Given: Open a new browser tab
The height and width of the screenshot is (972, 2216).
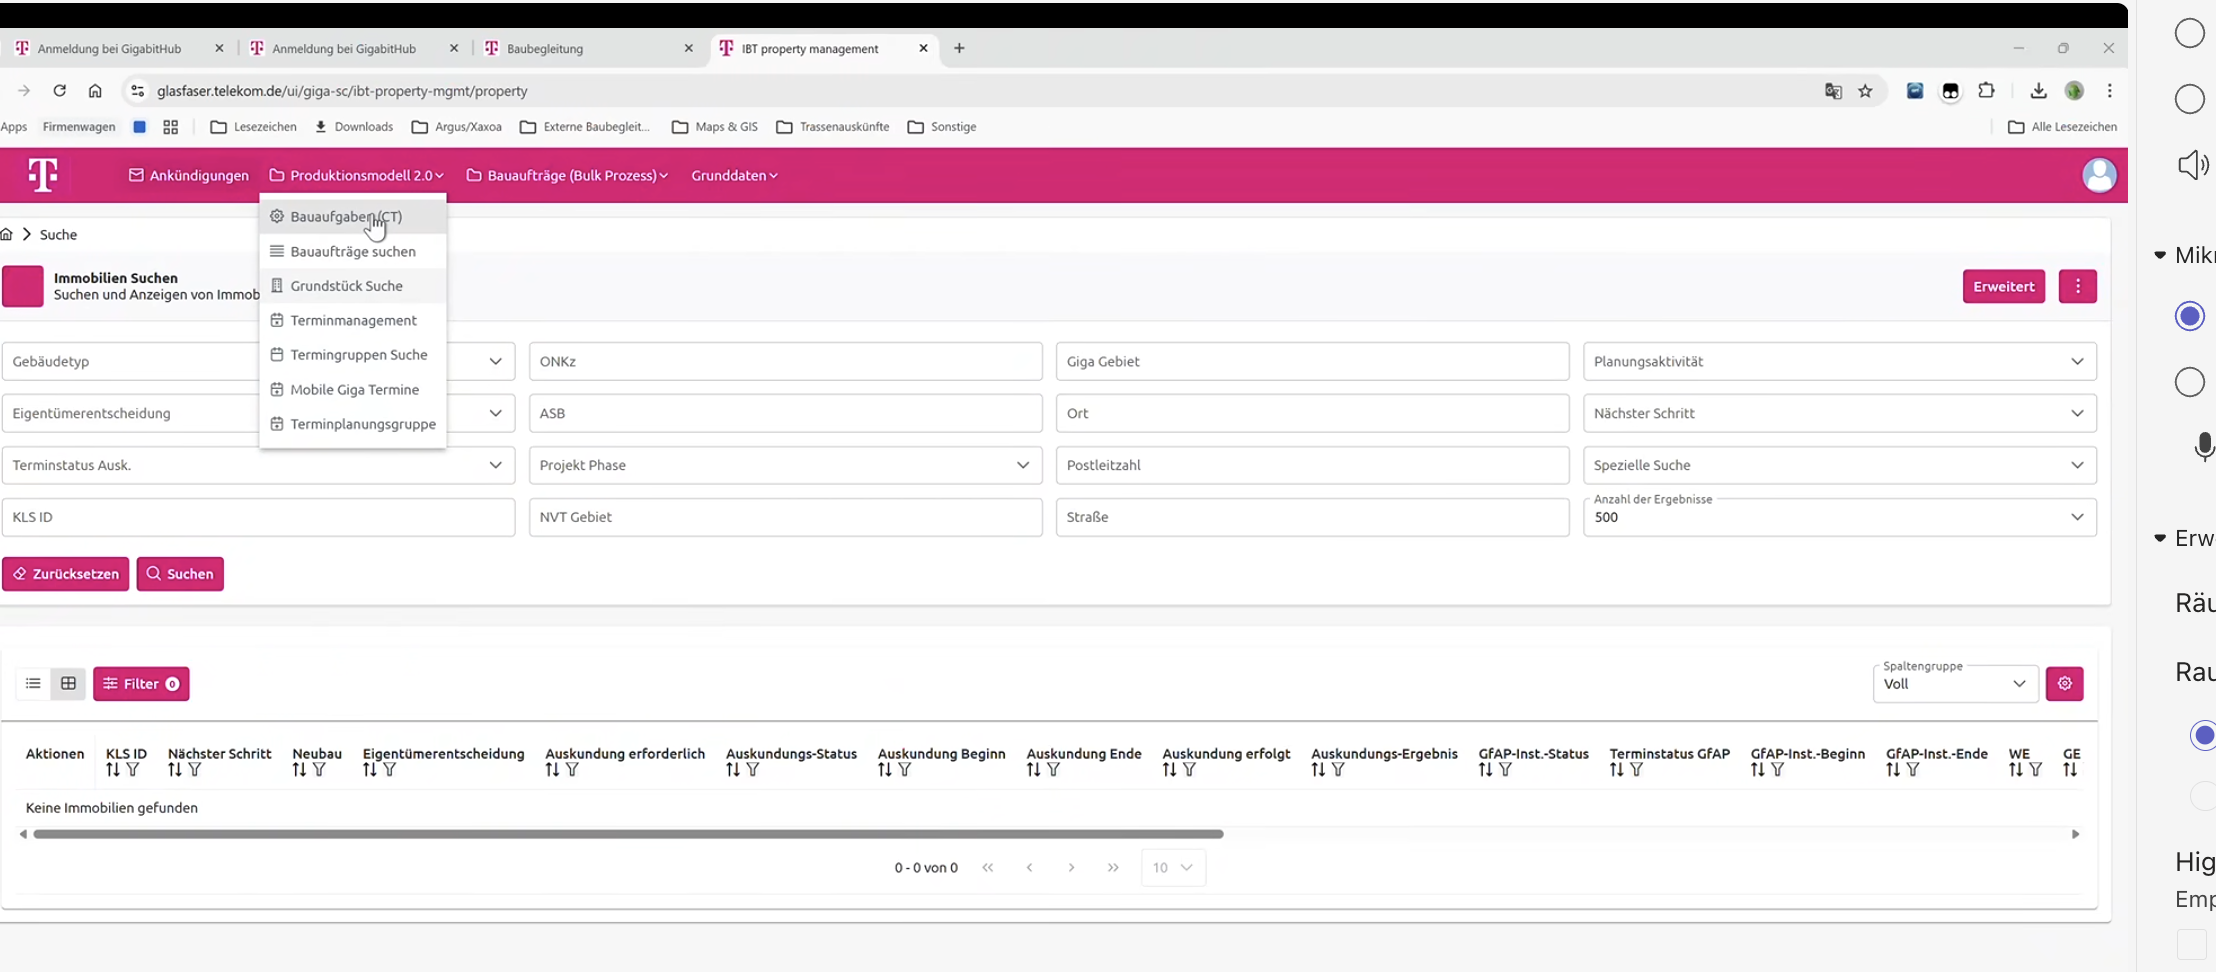Looking at the screenshot, I should click(959, 48).
